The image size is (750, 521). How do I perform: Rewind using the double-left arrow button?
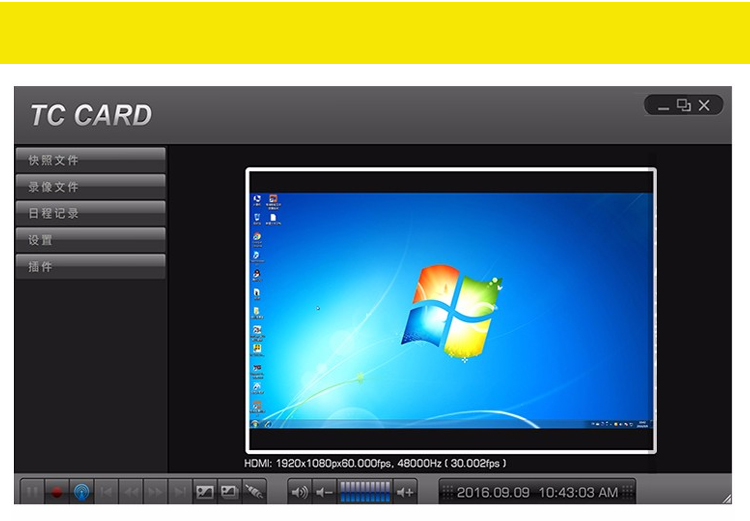(x=131, y=492)
